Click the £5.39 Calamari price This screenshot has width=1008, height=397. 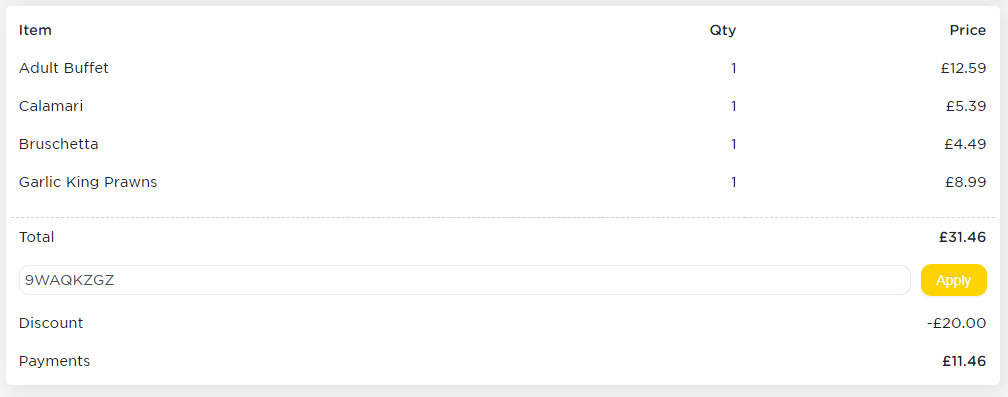[x=966, y=106]
